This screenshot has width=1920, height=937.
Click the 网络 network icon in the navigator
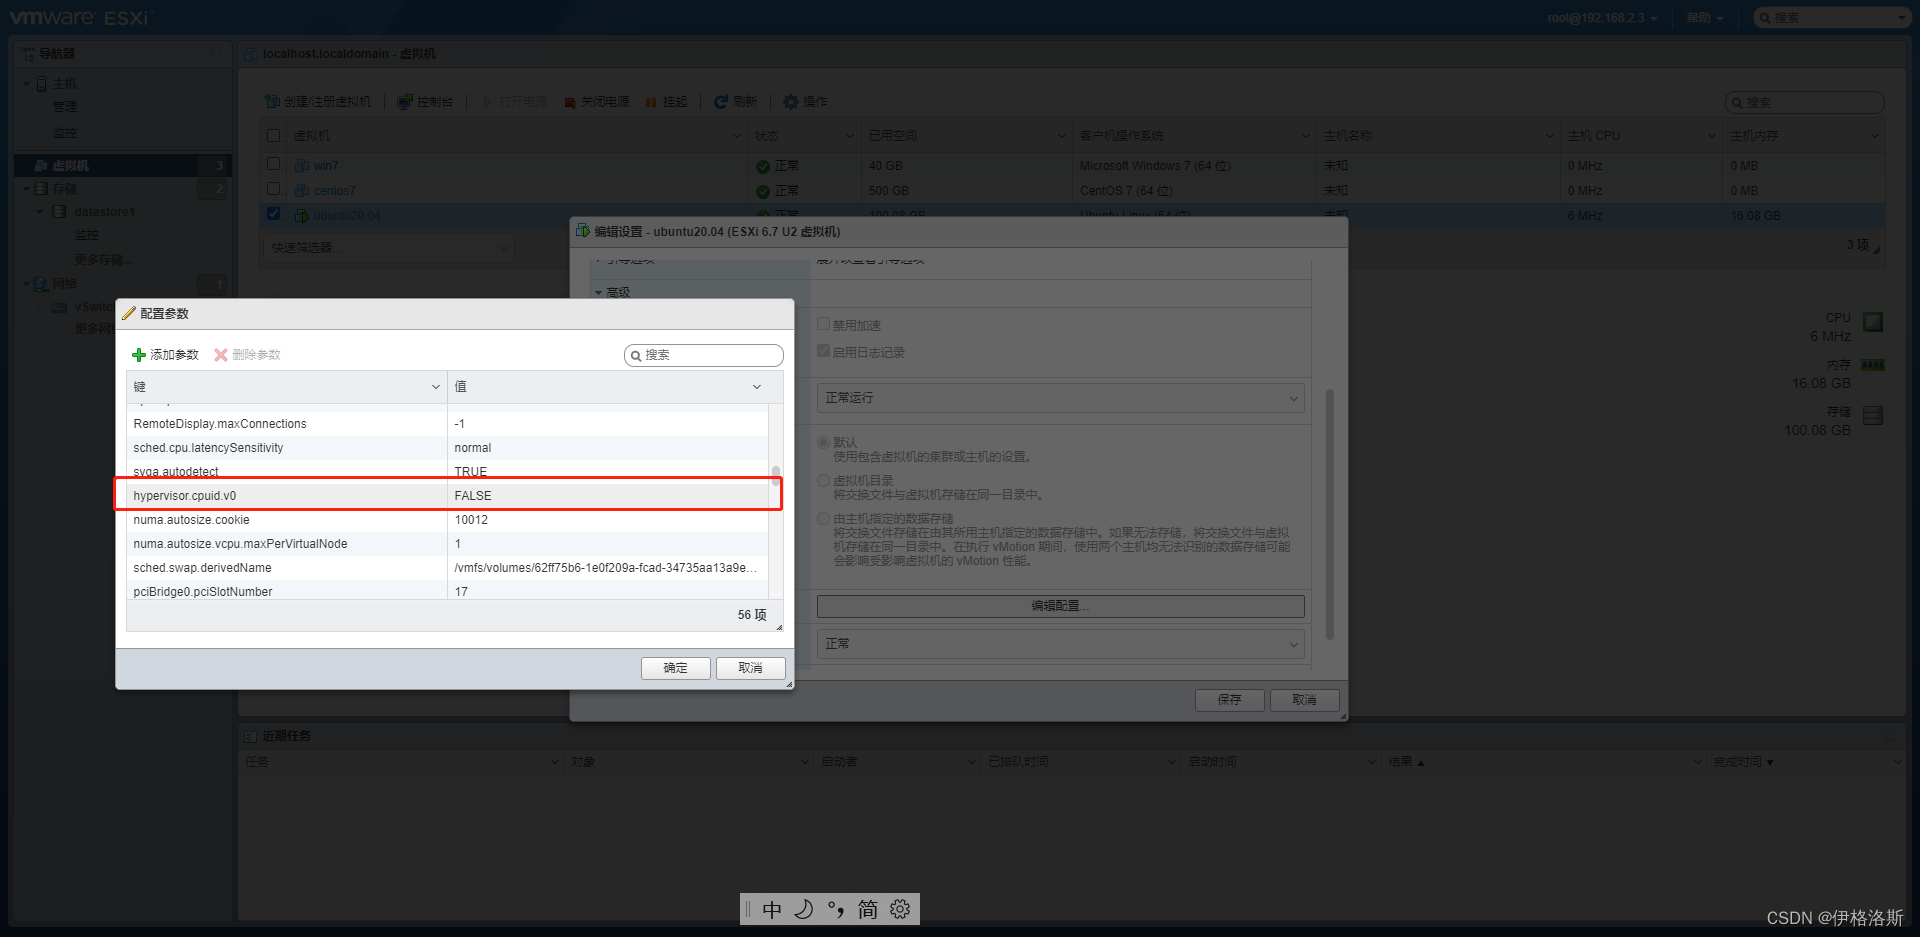(x=41, y=284)
